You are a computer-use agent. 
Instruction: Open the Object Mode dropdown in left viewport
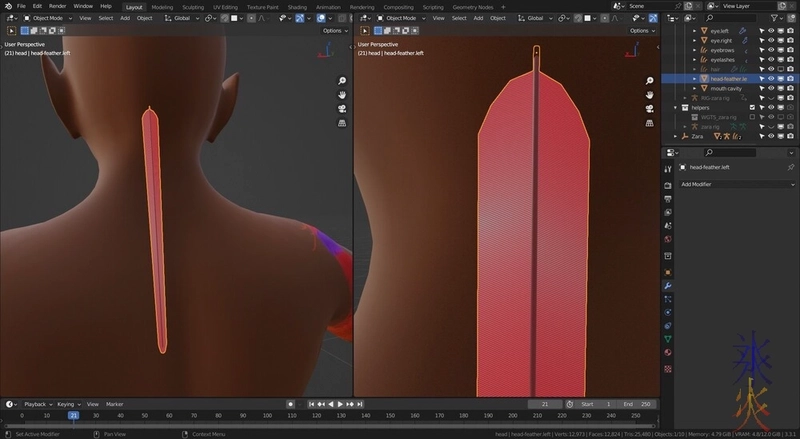[x=49, y=18]
